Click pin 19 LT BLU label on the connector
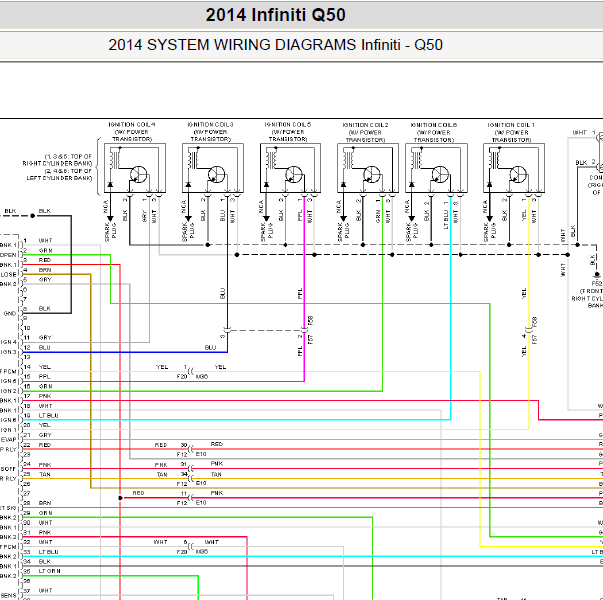Viewport: 603px width, 600px height. [x=48, y=416]
